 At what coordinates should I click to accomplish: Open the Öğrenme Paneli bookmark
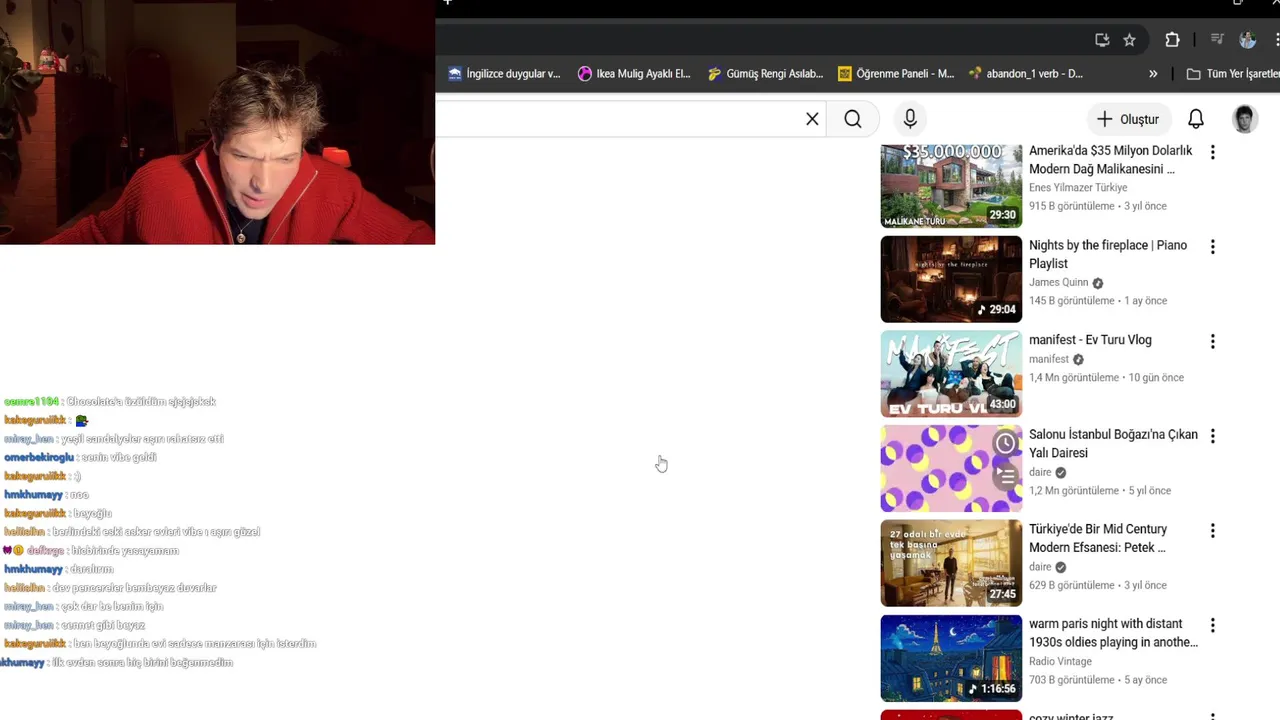pyautogui.click(x=896, y=74)
